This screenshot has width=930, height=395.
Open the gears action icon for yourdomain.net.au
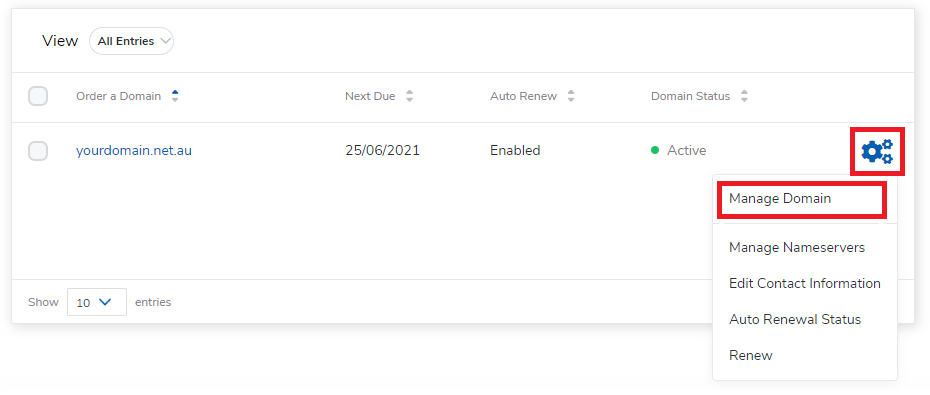(x=877, y=151)
